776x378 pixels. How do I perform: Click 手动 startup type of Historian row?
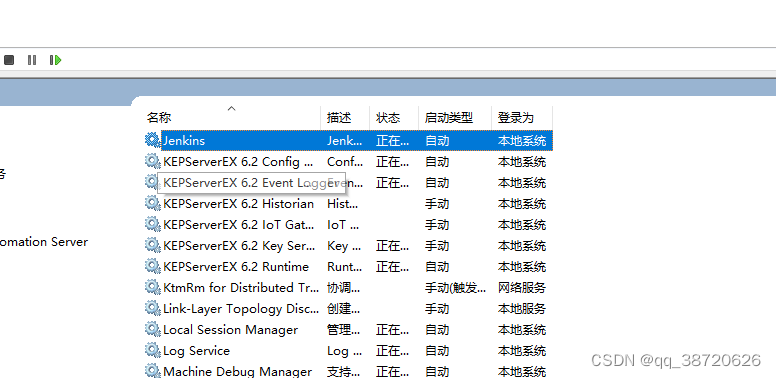tap(437, 203)
